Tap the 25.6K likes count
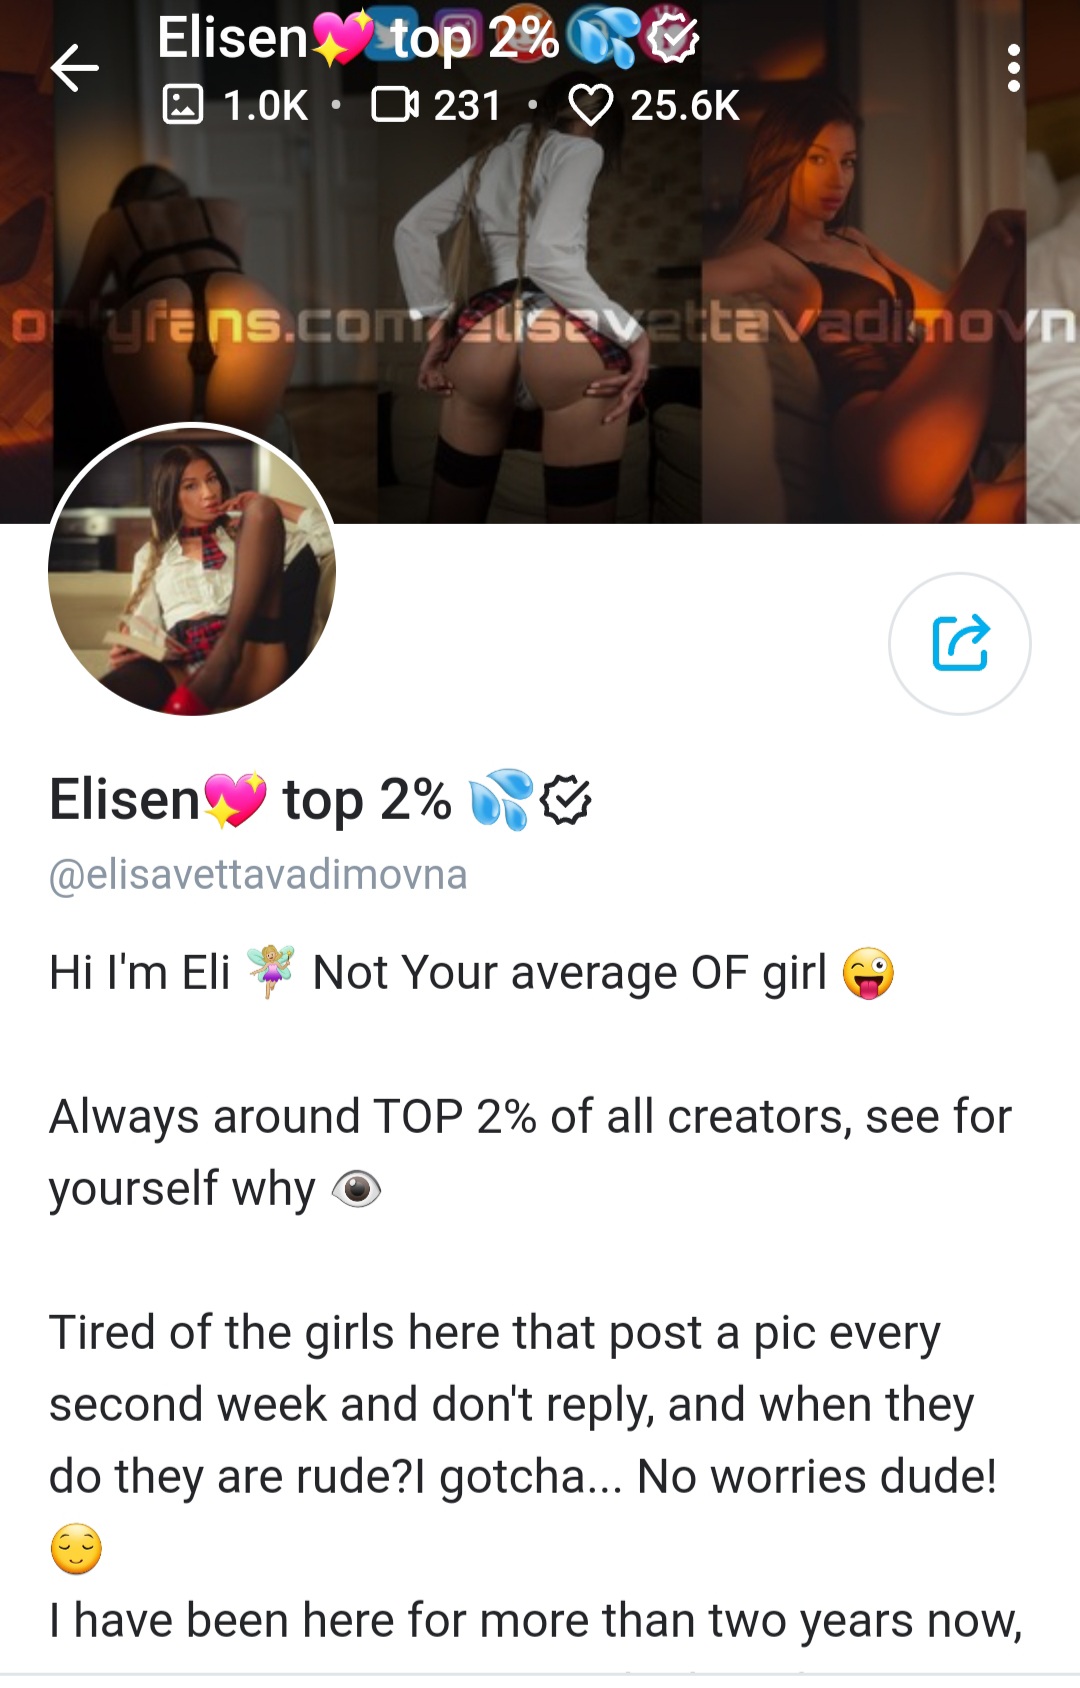Screen dimensions: 1080x1688 click(685, 105)
